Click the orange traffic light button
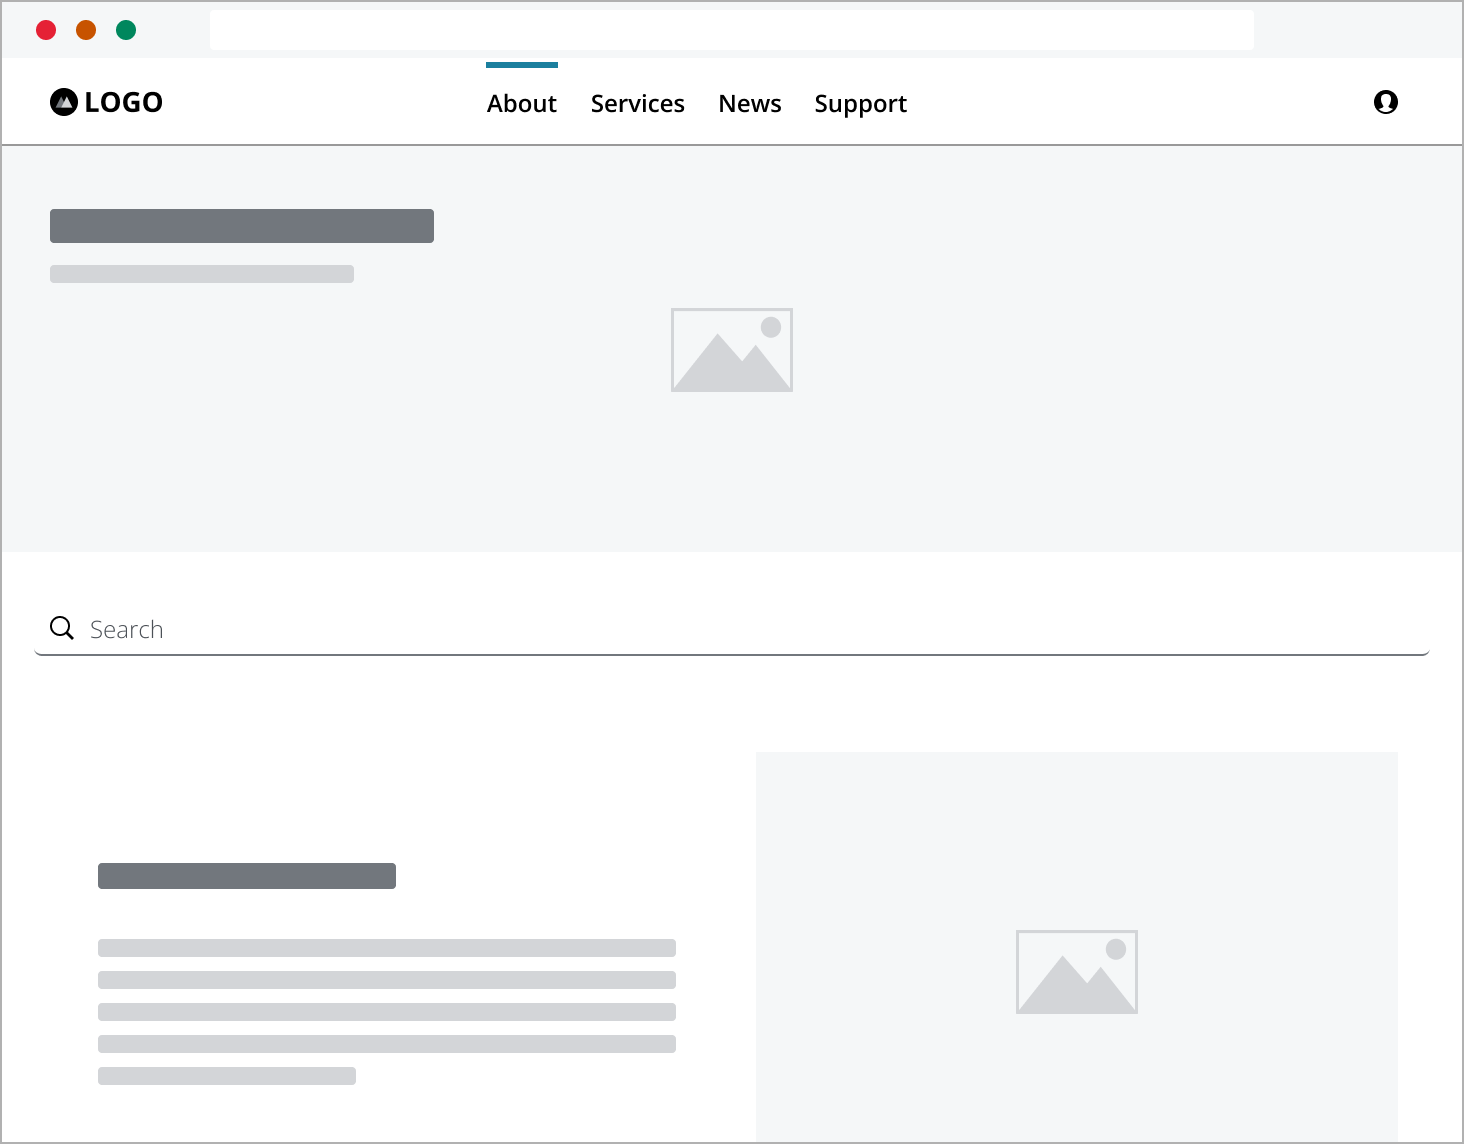The height and width of the screenshot is (1144, 1464). click(86, 30)
